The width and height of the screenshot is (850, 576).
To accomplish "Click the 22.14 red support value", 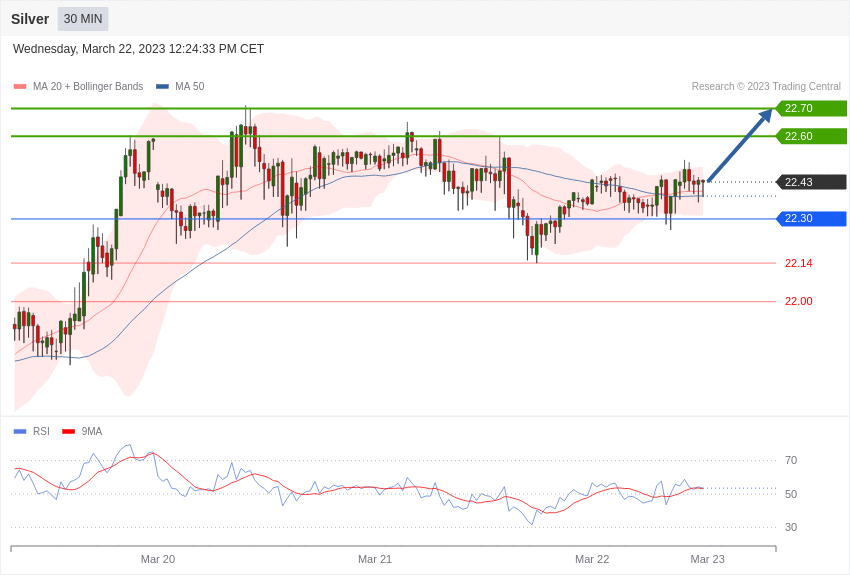I will pos(799,263).
